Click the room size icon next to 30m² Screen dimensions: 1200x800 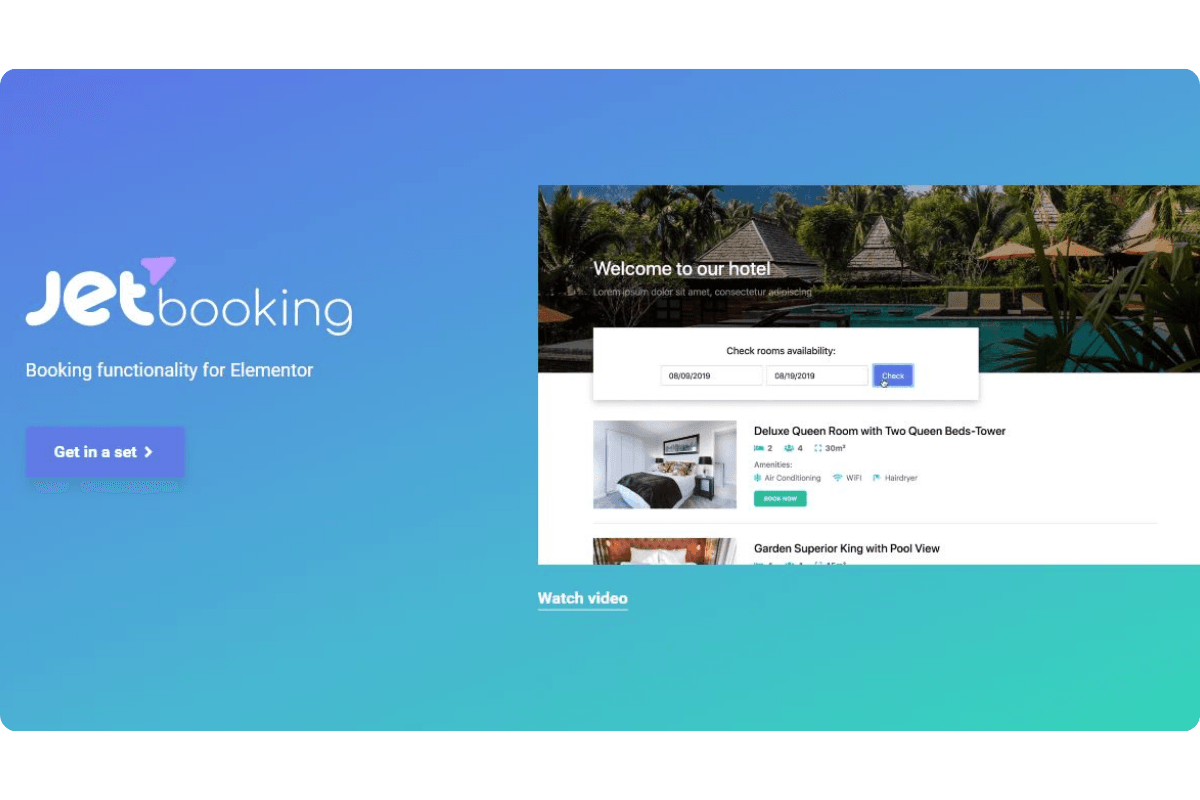818,449
